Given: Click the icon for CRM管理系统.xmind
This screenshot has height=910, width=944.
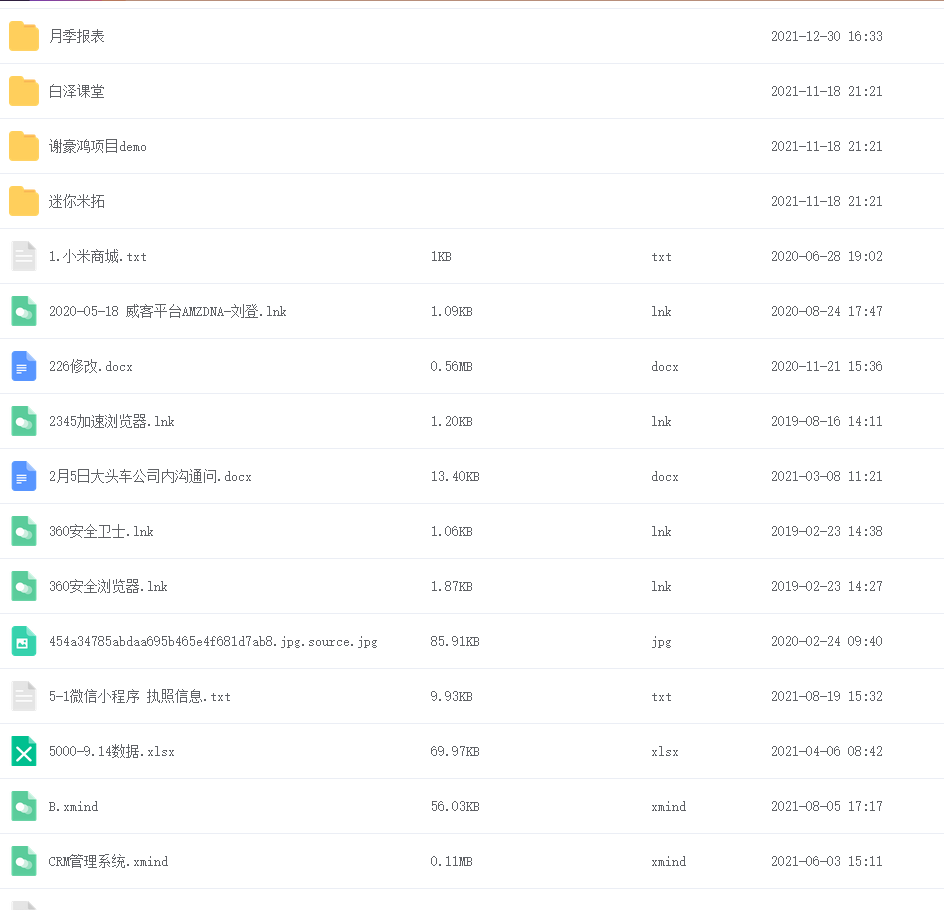Looking at the screenshot, I should [x=24, y=861].
